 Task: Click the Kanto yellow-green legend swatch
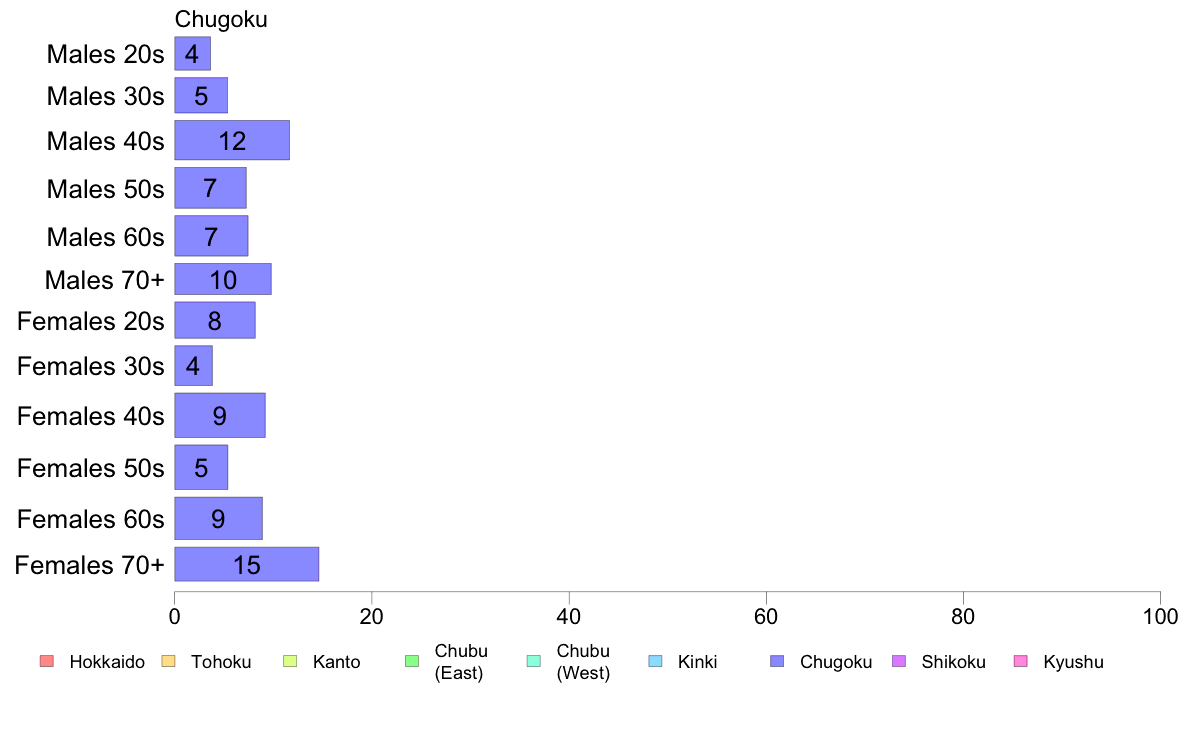(290, 661)
